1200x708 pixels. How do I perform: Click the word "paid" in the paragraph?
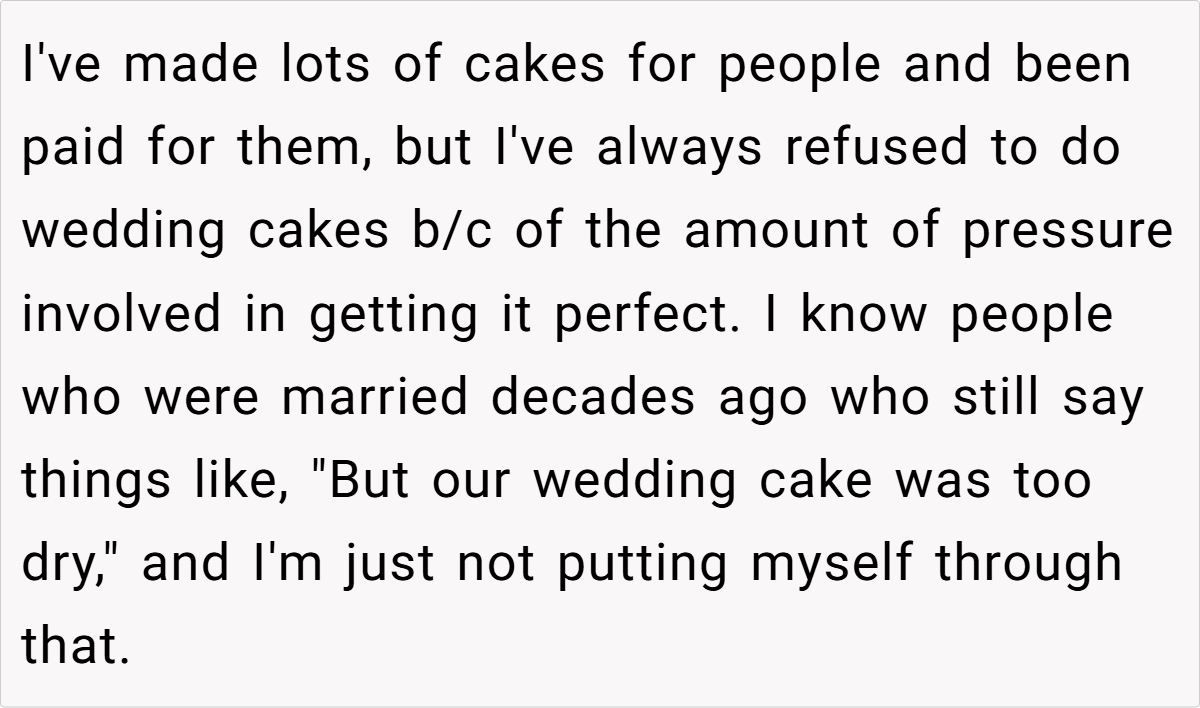coord(71,149)
